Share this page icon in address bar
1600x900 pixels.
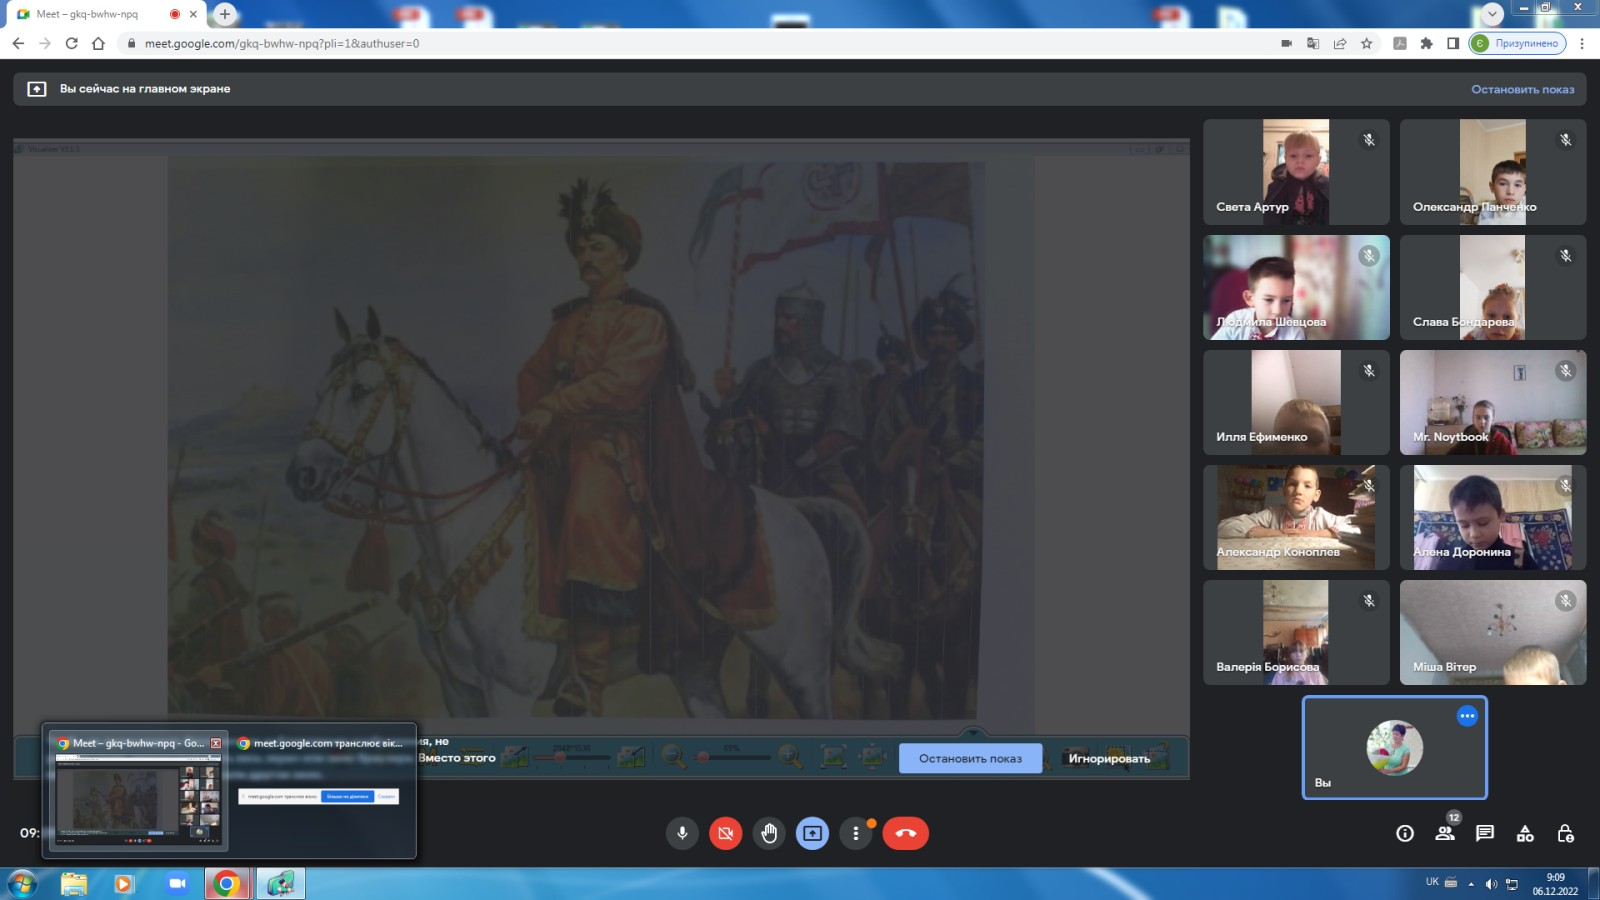coord(1340,43)
